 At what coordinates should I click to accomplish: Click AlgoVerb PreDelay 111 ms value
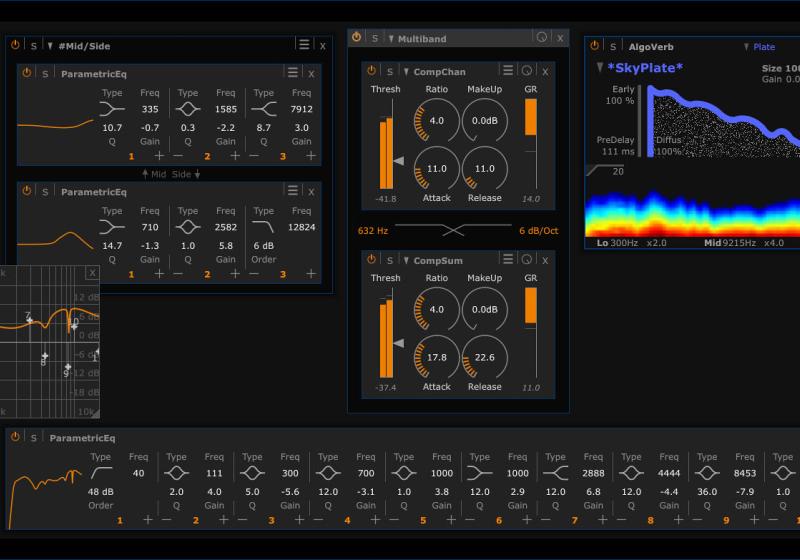click(x=617, y=151)
